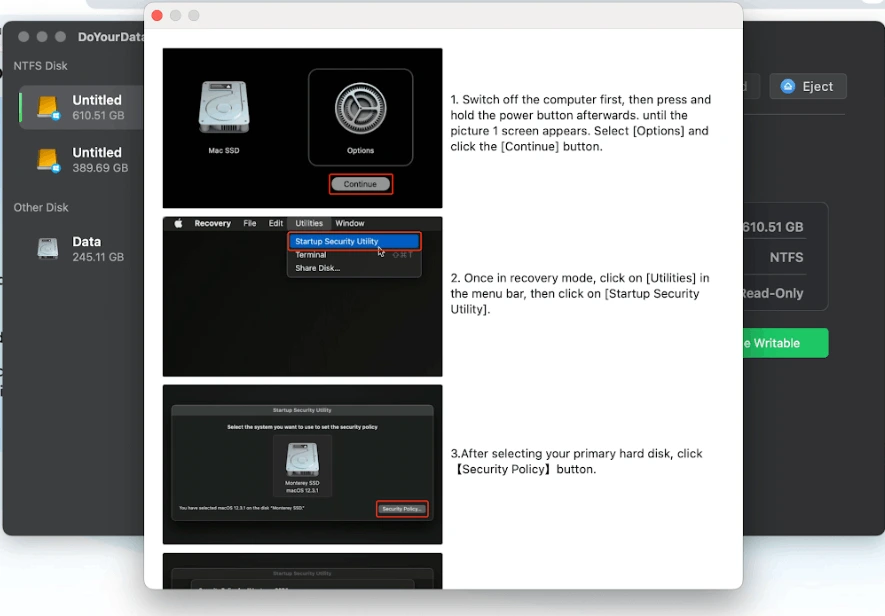
Task: Click the step 2 instruction text
Action: (580, 294)
